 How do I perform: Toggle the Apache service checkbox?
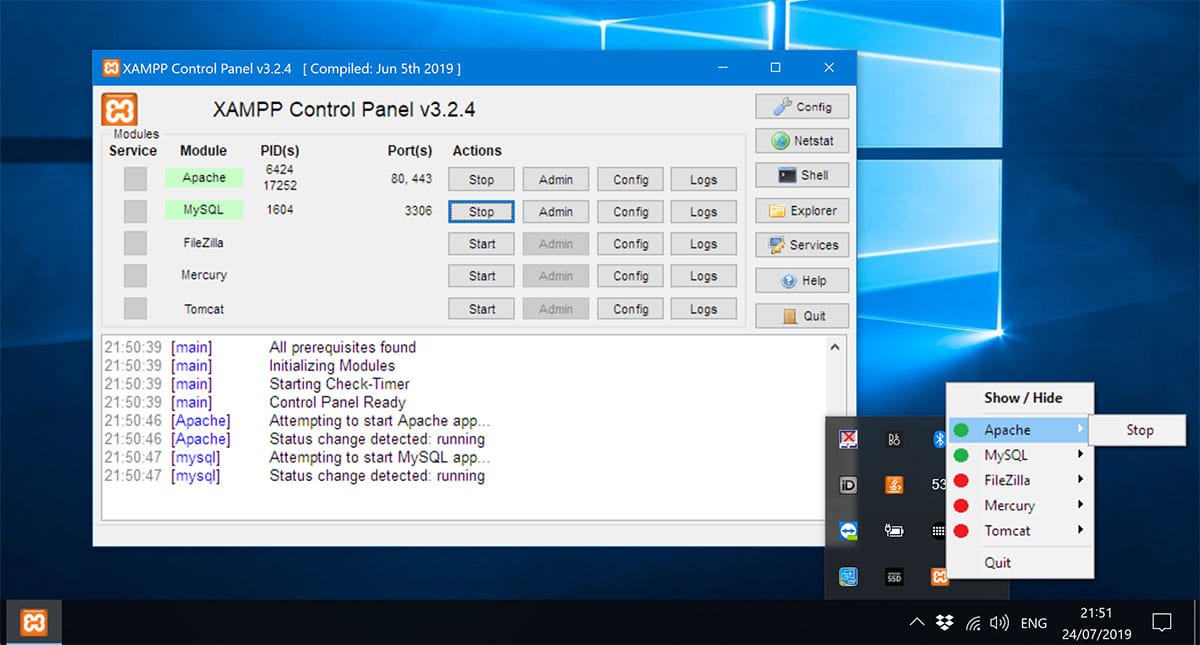click(x=135, y=179)
